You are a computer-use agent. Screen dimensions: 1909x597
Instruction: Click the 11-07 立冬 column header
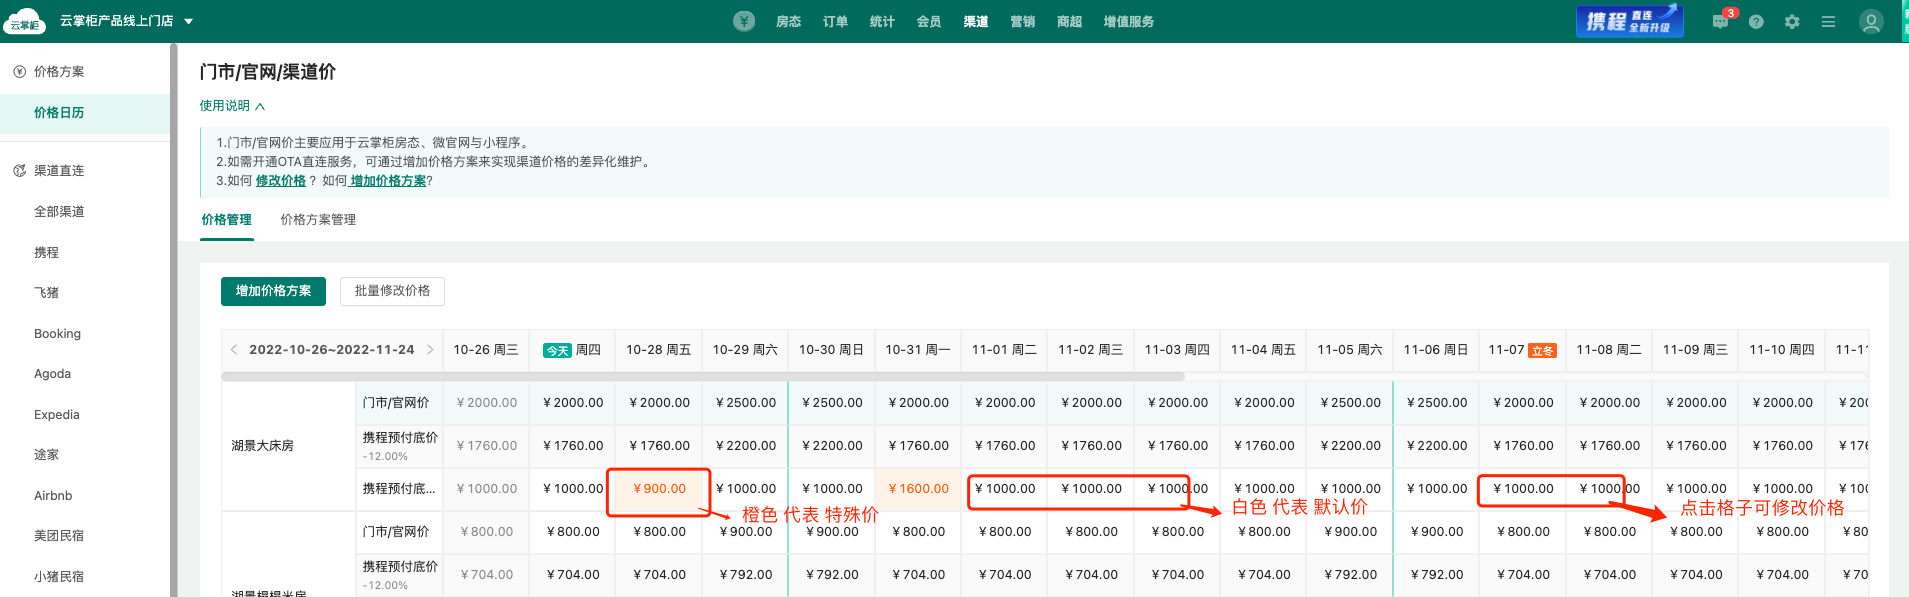tap(1522, 350)
